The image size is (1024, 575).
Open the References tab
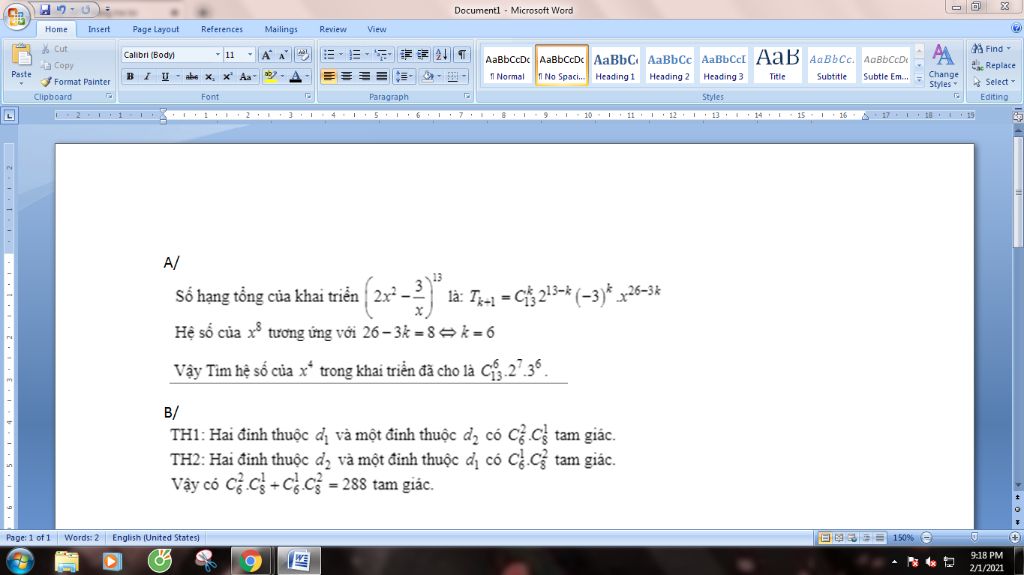(221, 29)
